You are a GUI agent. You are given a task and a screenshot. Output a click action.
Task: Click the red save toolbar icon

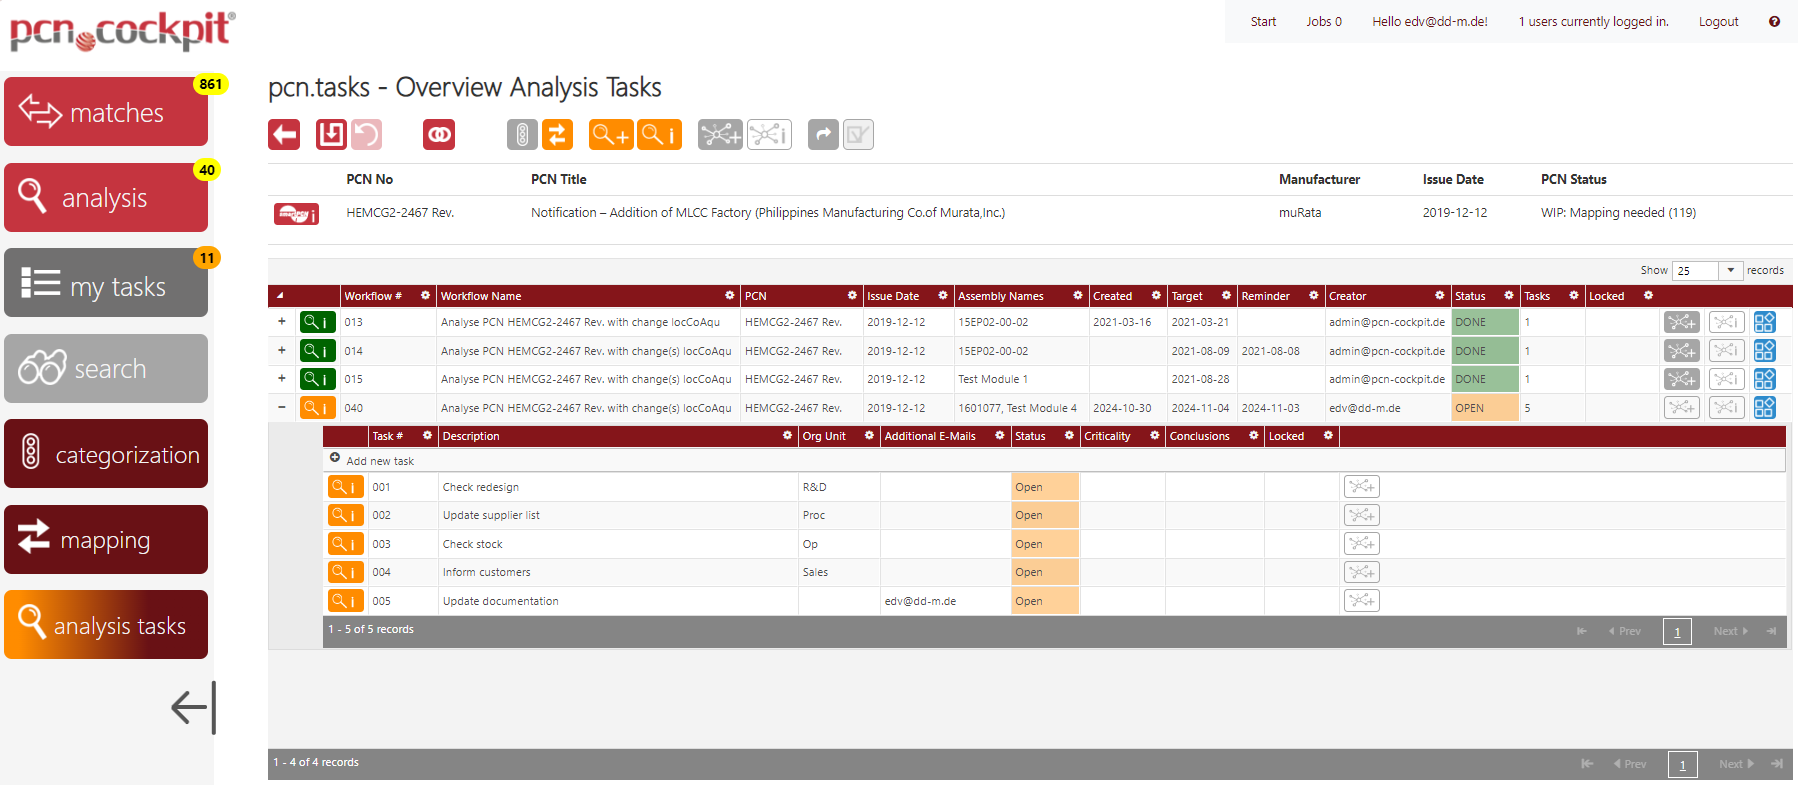pyautogui.click(x=331, y=134)
